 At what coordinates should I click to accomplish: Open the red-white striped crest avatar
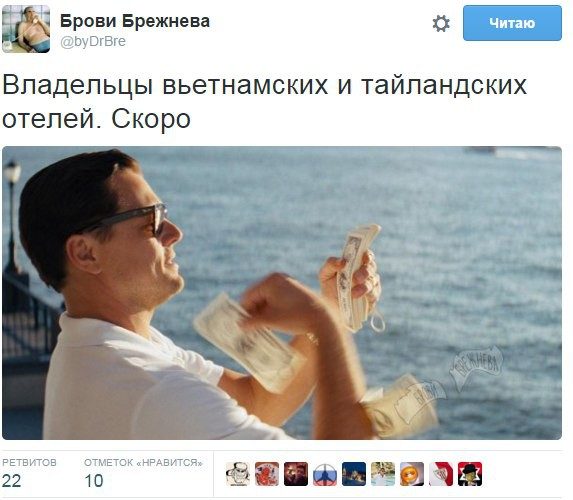click(x=441, y=474)
